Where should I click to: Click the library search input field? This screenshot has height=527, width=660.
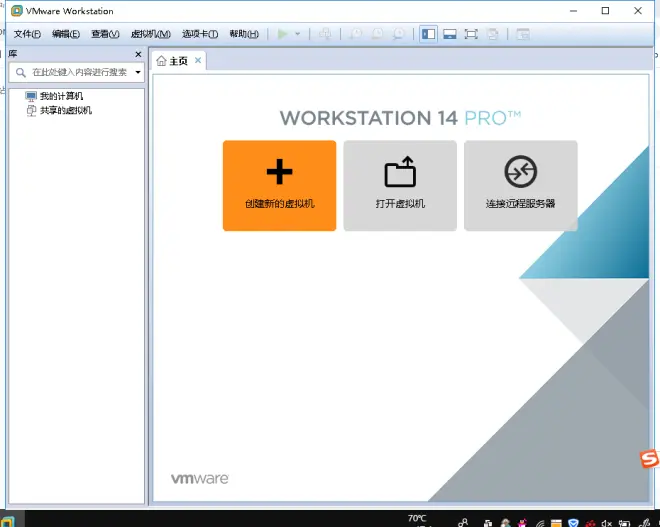[x=77, y=72]
